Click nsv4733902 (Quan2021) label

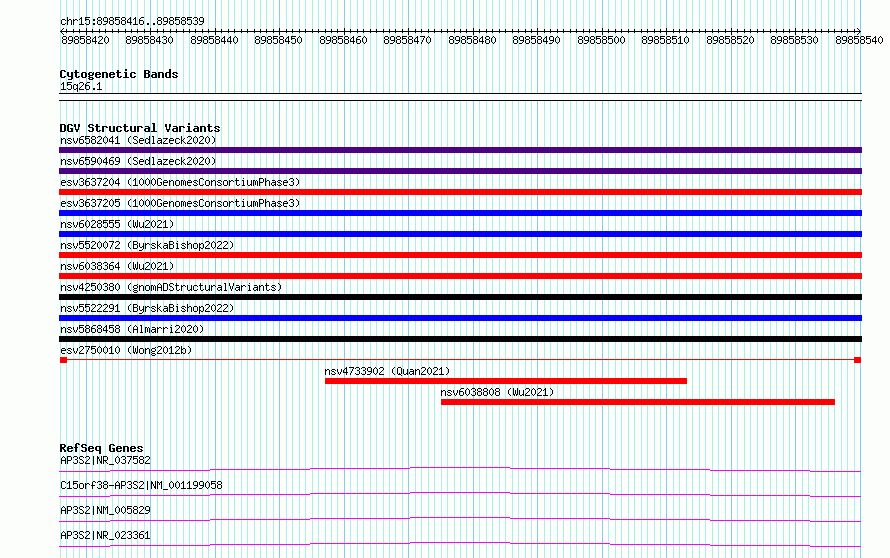pyautogui.click(x=387, y=371)
